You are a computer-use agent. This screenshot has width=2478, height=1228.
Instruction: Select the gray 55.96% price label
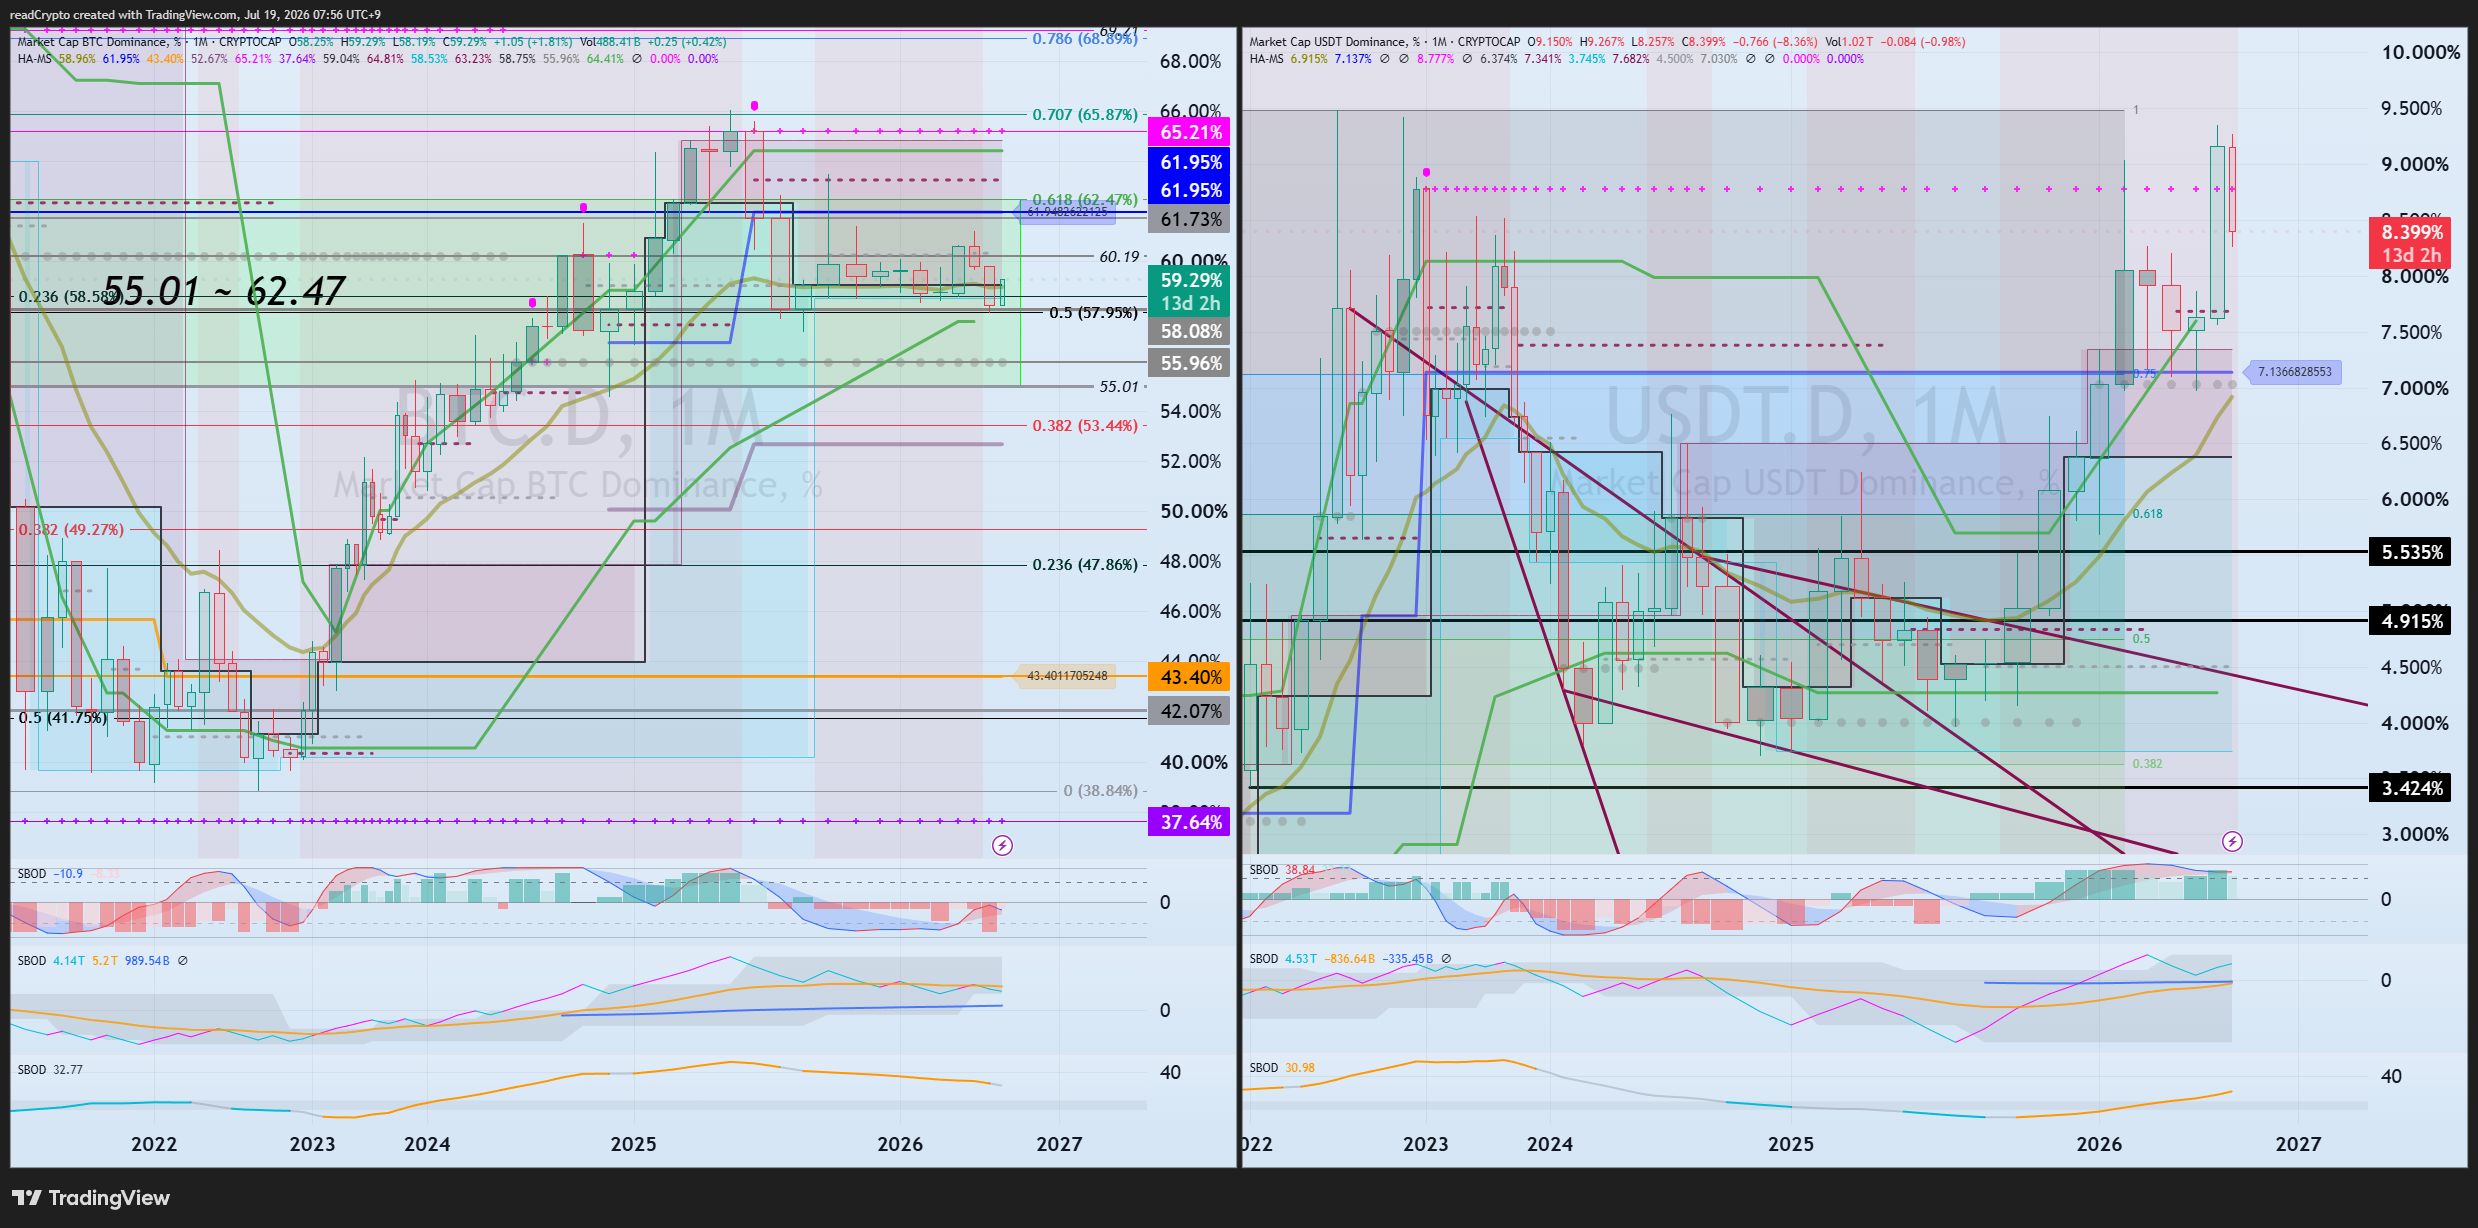(1190, 363)
